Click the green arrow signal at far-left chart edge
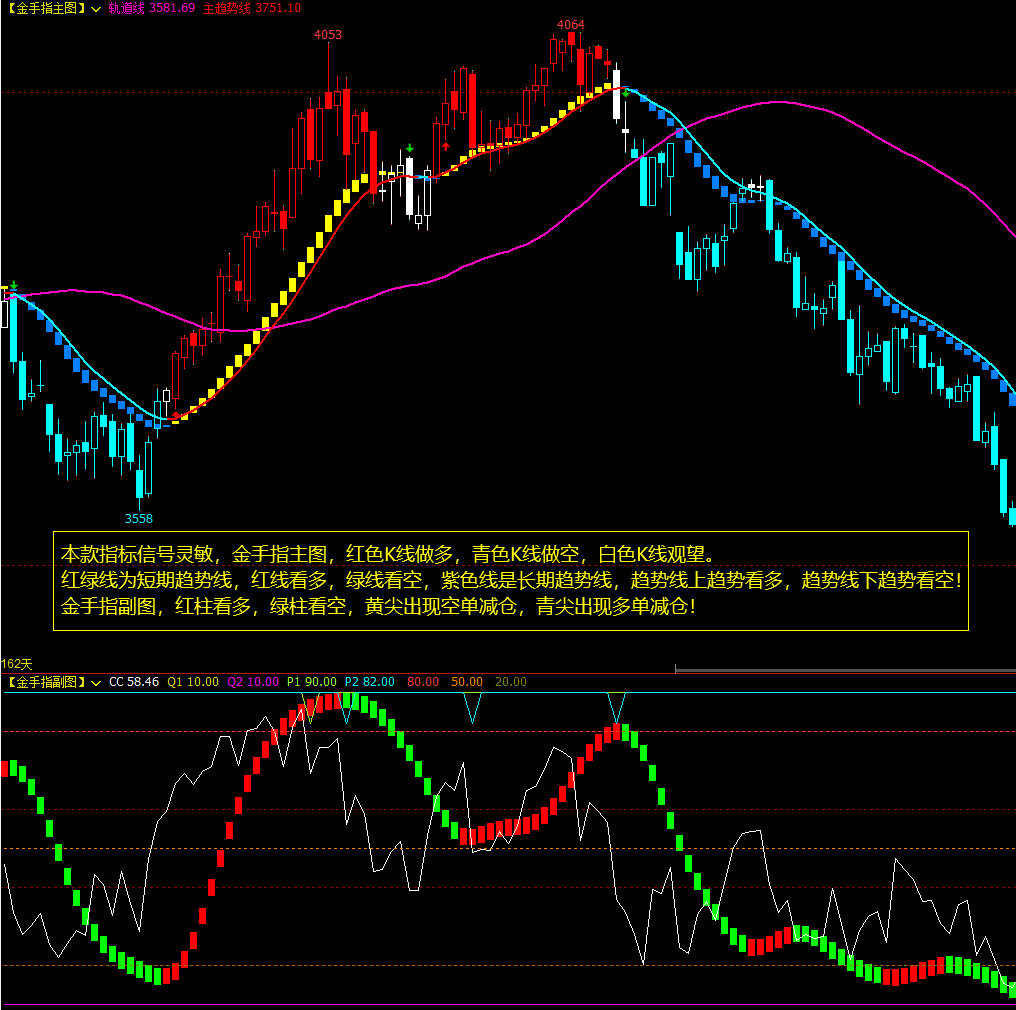Viewport: 1016px width, 1010px height. 13,285
